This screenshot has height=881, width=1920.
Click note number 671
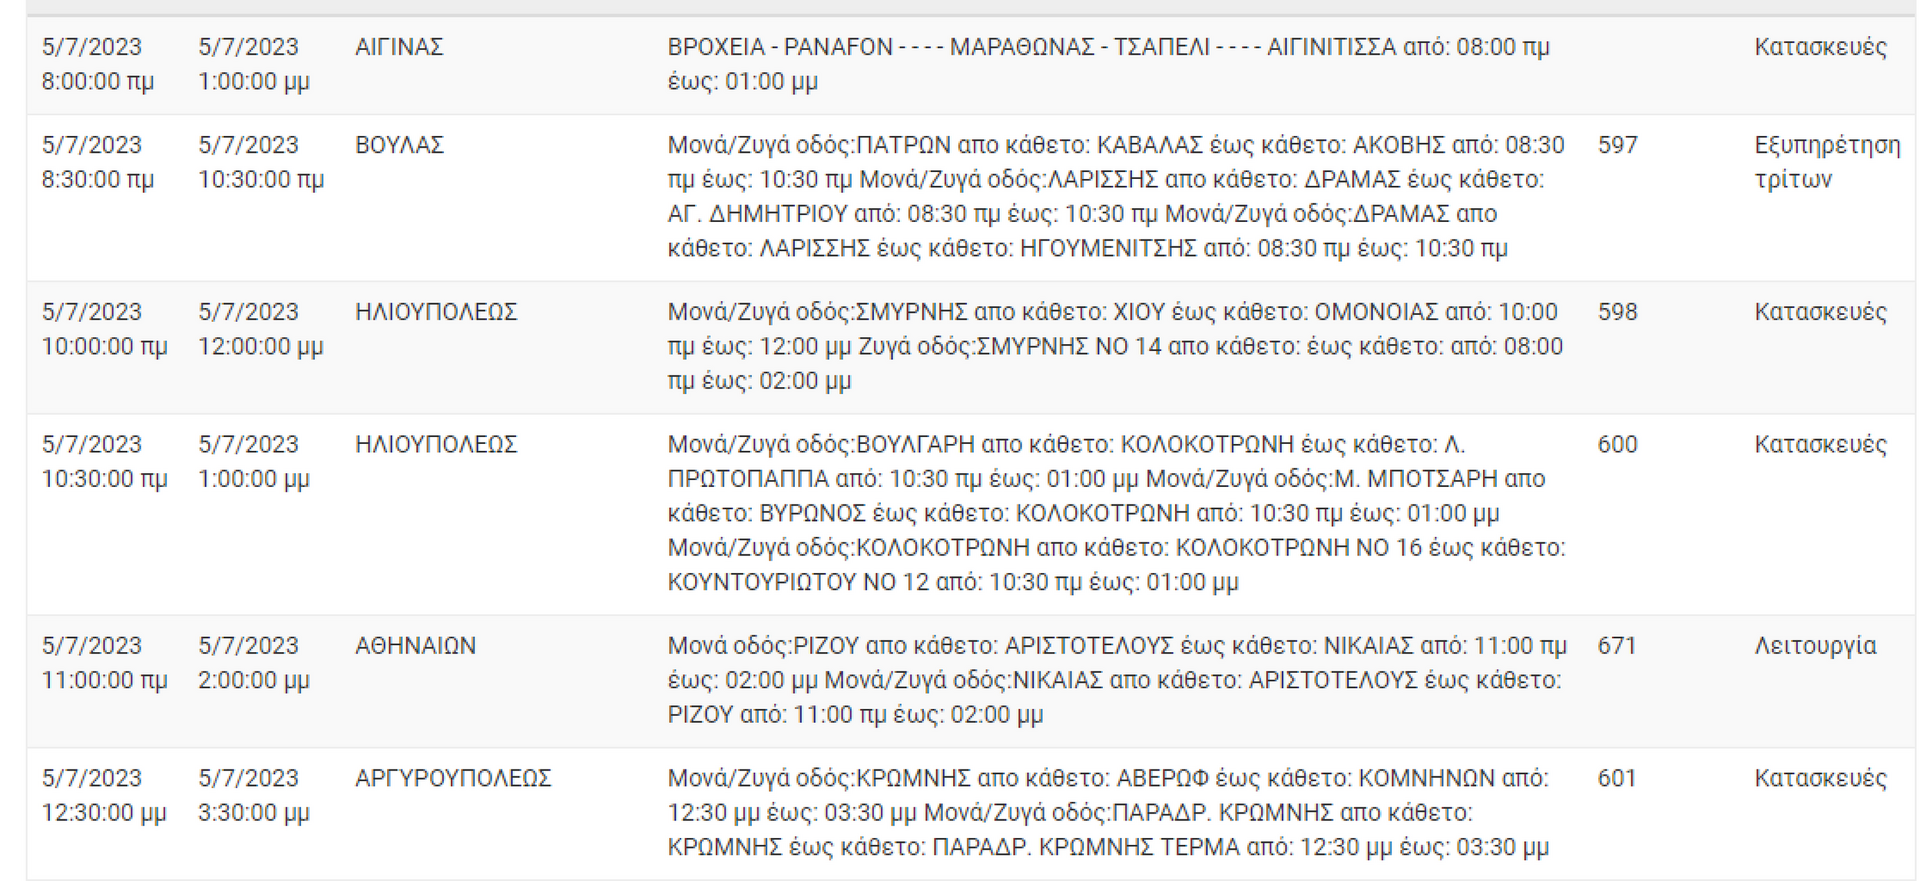[1616, 646]
